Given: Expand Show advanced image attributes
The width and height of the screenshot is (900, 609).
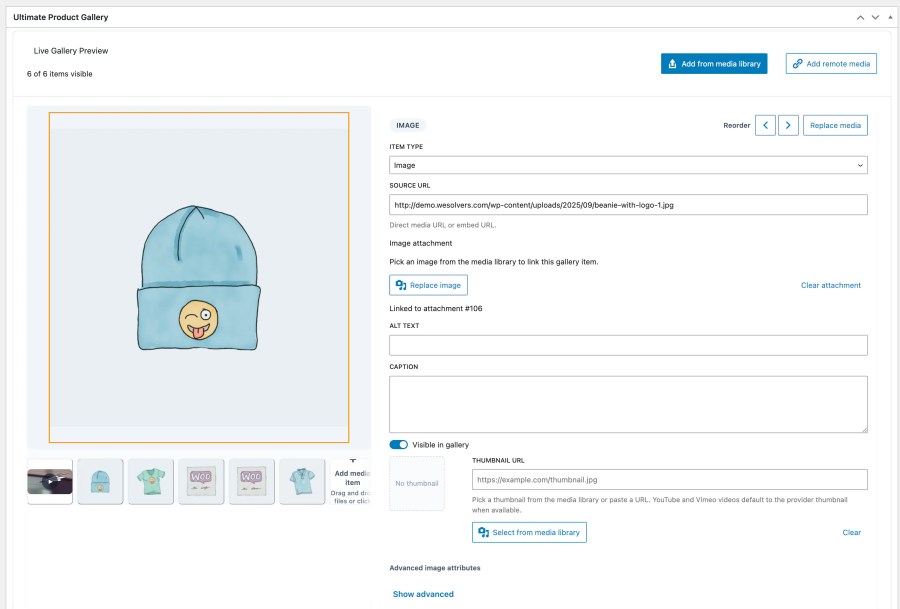Looking at the screenshot, I should click(x=423, y=594).
